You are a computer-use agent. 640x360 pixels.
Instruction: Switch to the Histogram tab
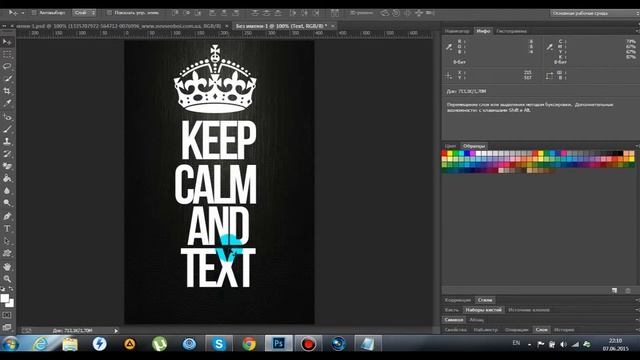(511, 31)
